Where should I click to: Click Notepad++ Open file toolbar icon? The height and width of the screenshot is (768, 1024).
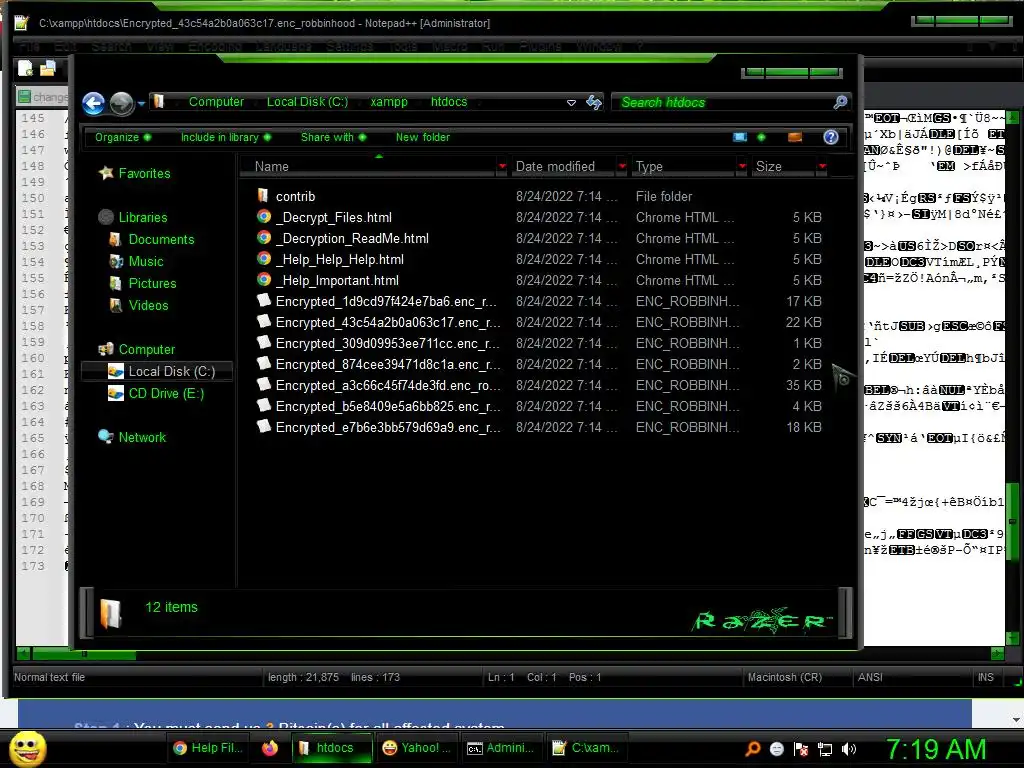pos(48,68)
